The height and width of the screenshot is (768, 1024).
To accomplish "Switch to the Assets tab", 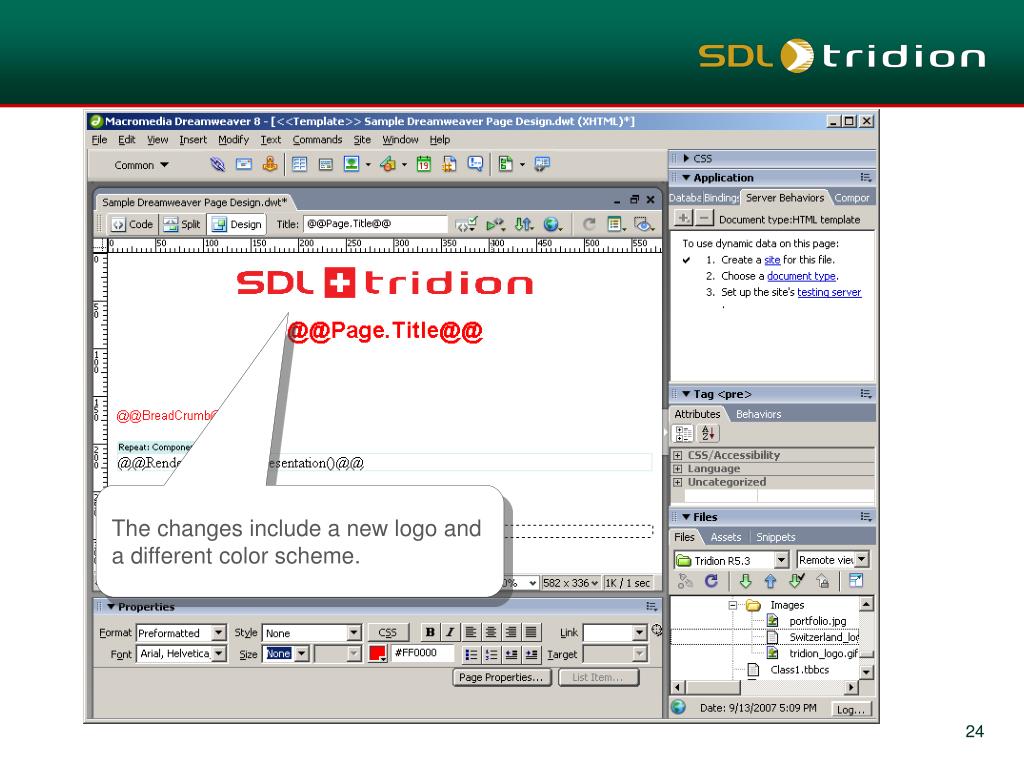I will point(726,537).
